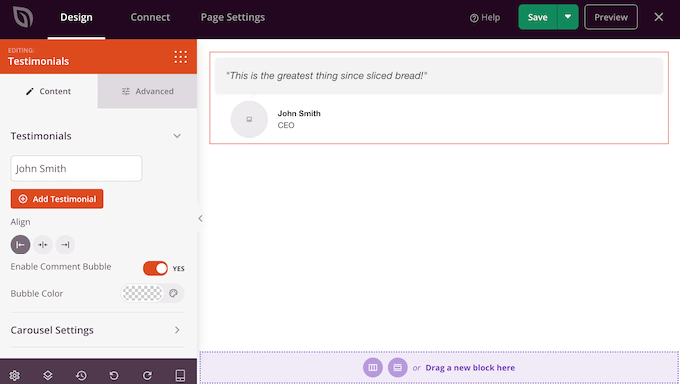Click the John Smith name in preview

[x=299, y=113]
